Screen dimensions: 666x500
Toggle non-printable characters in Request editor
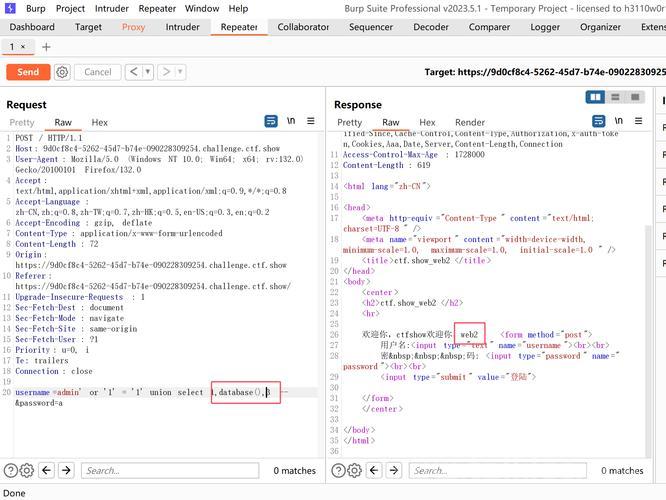pos(291,121)
